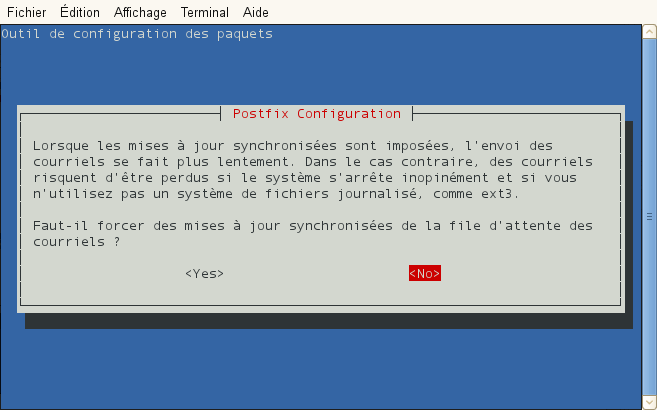Open the Fichier menu
This screenshot has height=410, width=657.
click(x=26, y=12)
